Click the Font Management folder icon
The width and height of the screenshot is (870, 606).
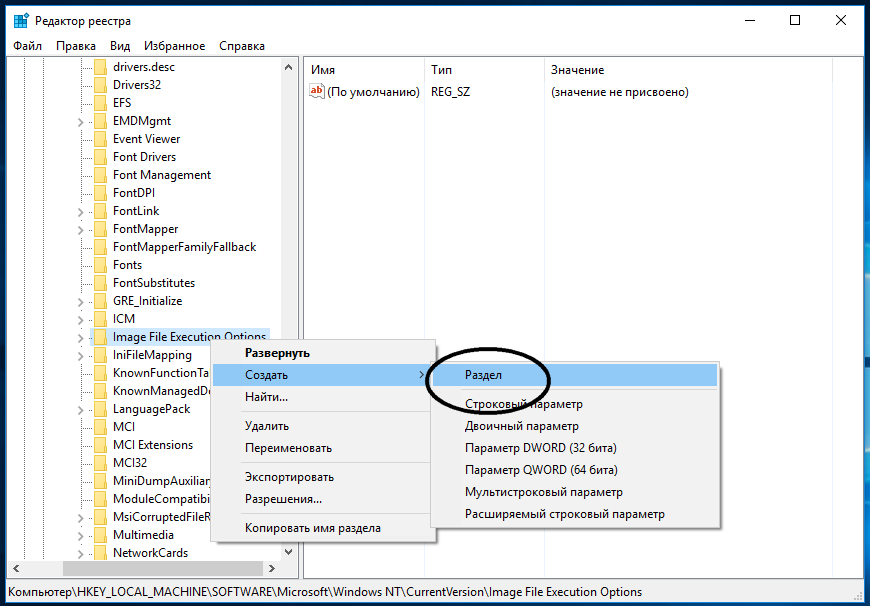[x=100, y=175]
